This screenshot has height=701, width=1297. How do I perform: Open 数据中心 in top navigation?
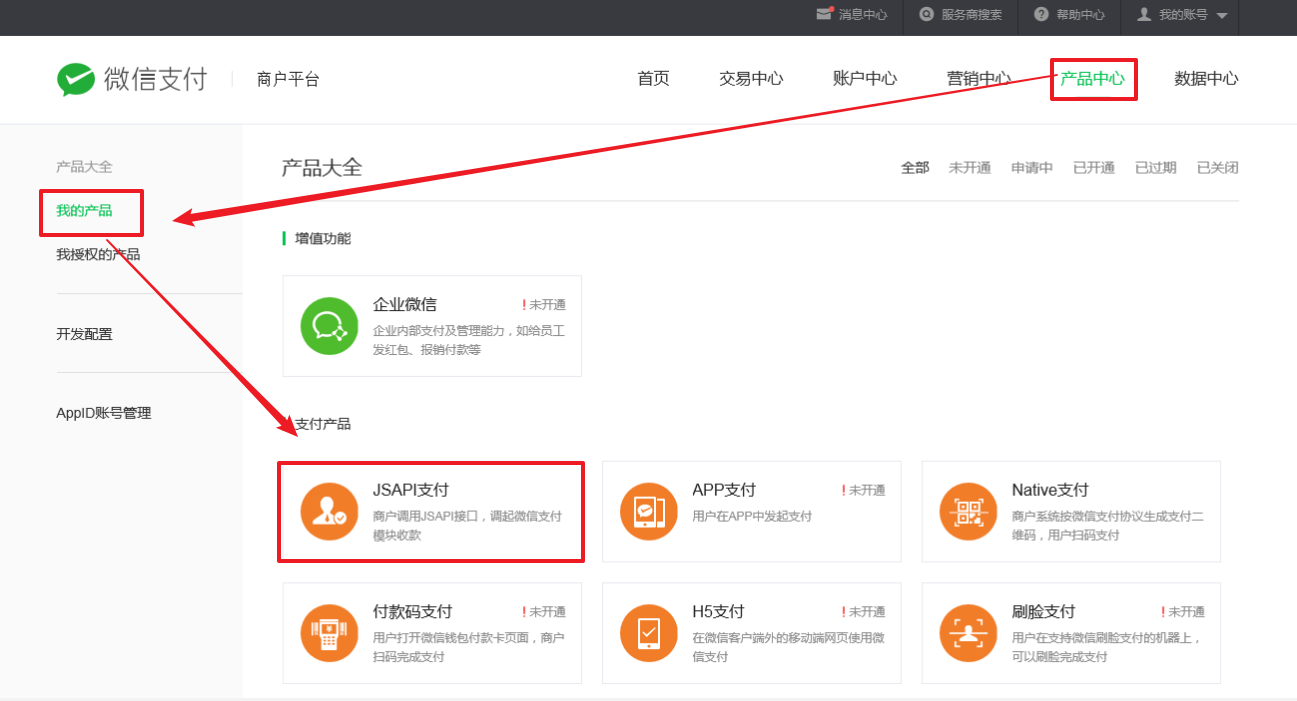(1206, 79)
